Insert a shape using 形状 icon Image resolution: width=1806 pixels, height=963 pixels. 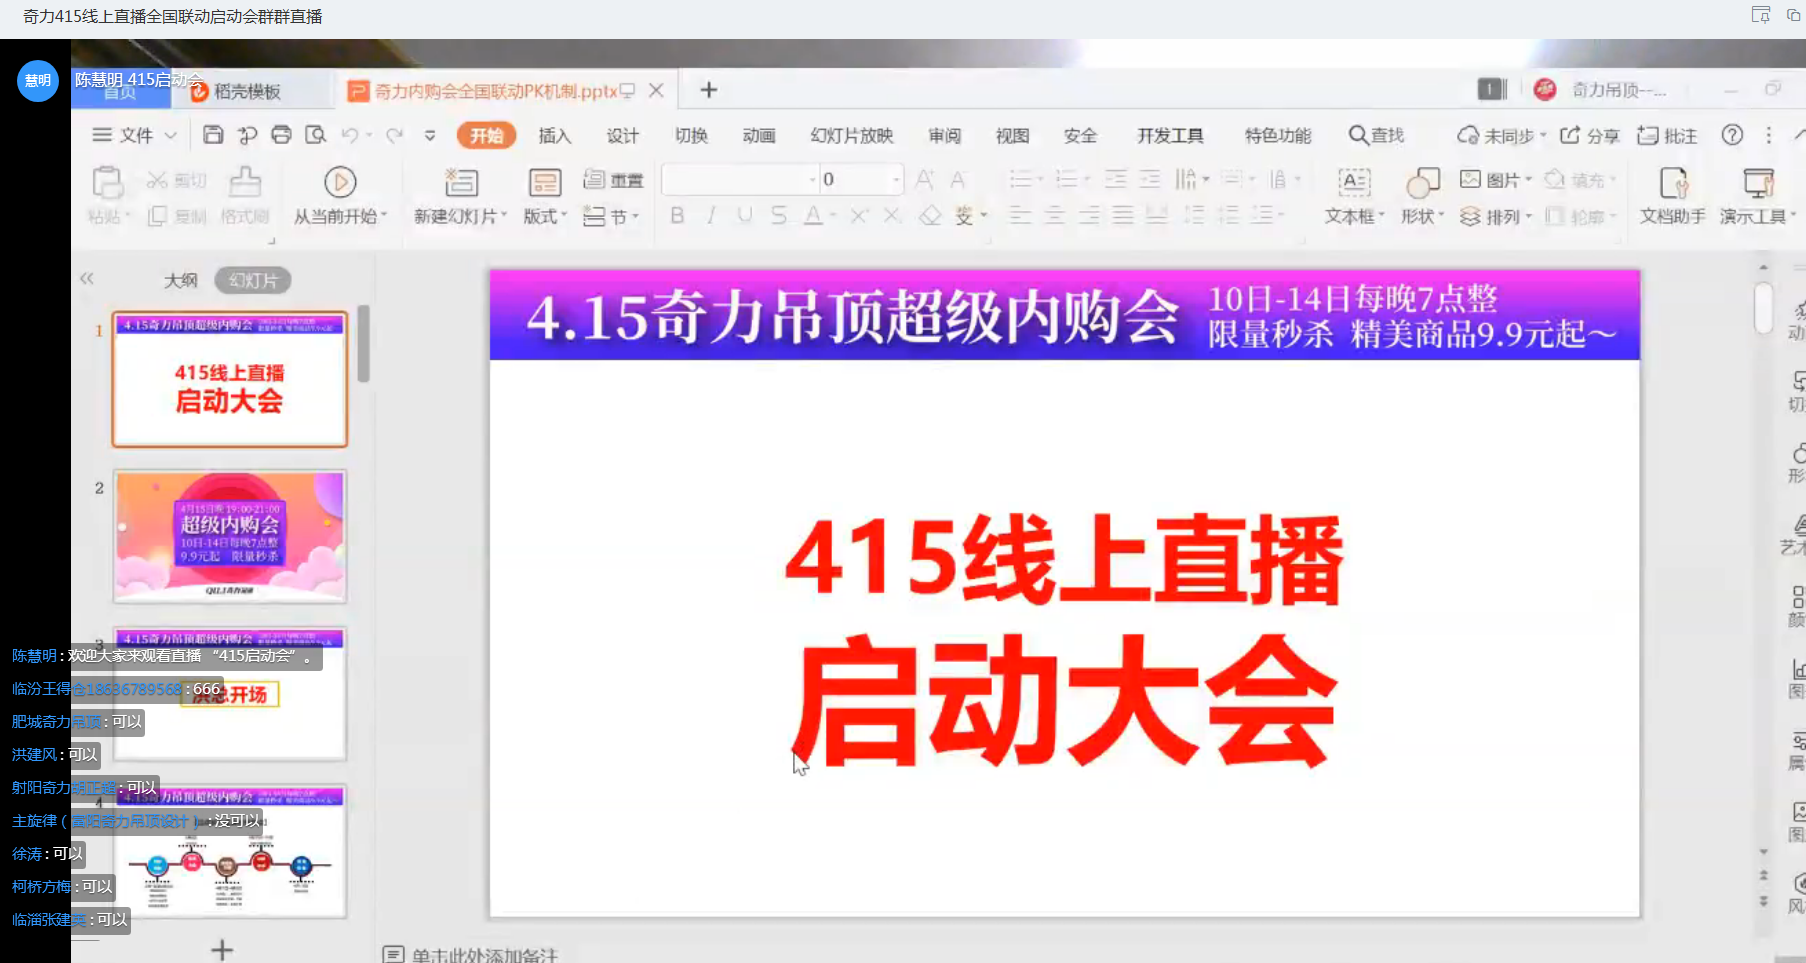click(x=1421, y=195)
